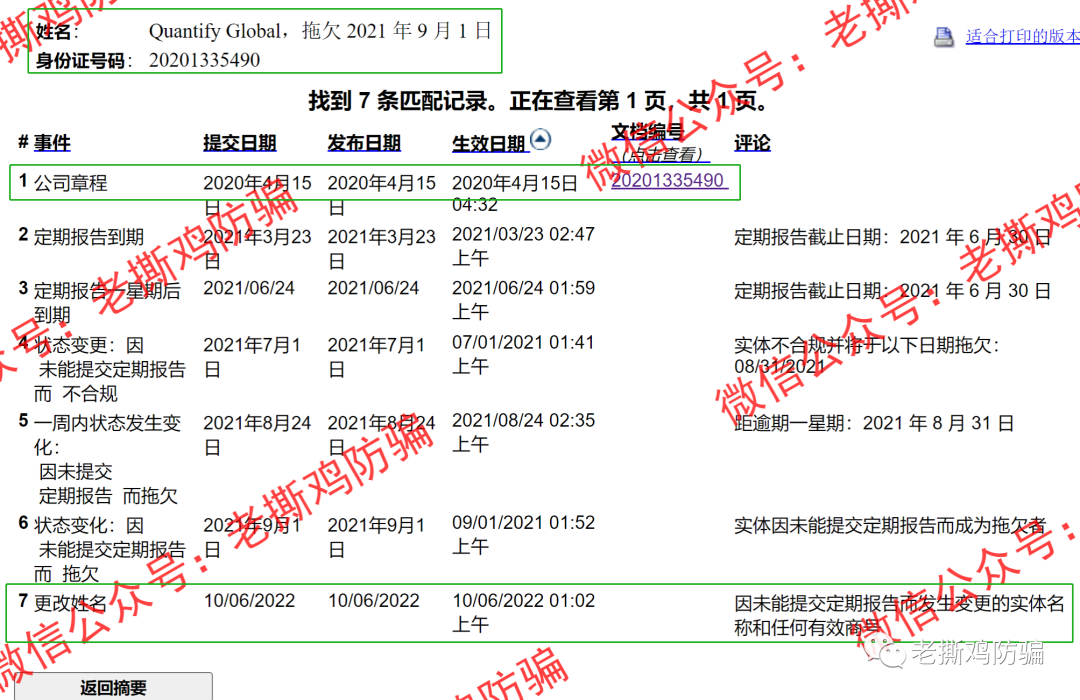The height and width of the screenshot is (700, 1080).
Task: Click the comment 距逾期一星期：2021 年 8 月 31 日
Action: 874,423
